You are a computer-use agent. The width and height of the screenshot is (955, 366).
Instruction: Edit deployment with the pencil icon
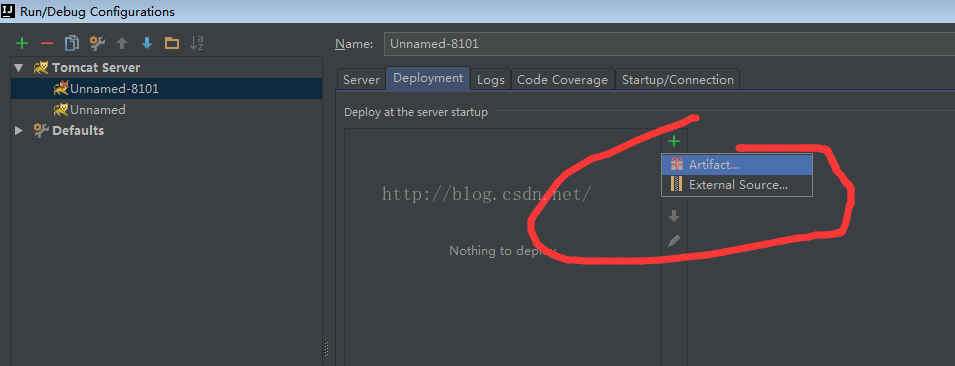coord(674,241)
